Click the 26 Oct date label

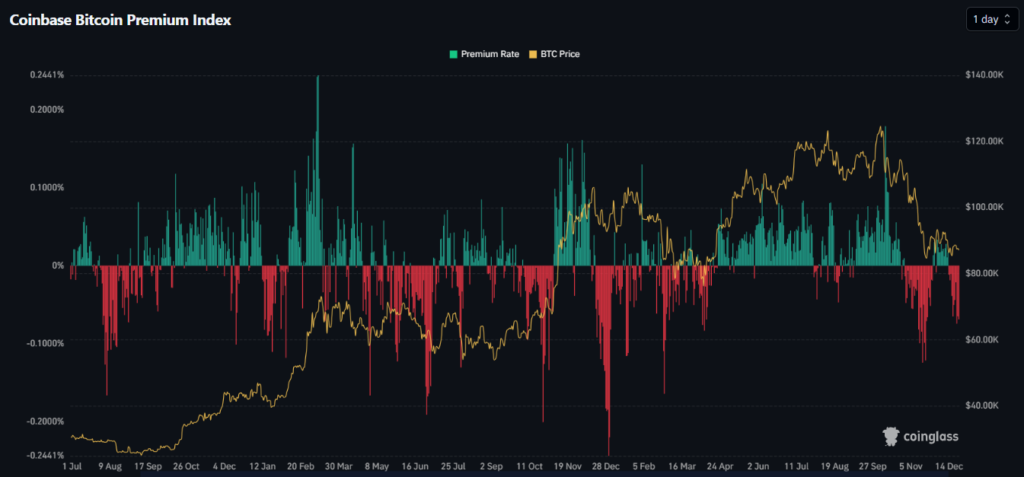coord(186,467)
